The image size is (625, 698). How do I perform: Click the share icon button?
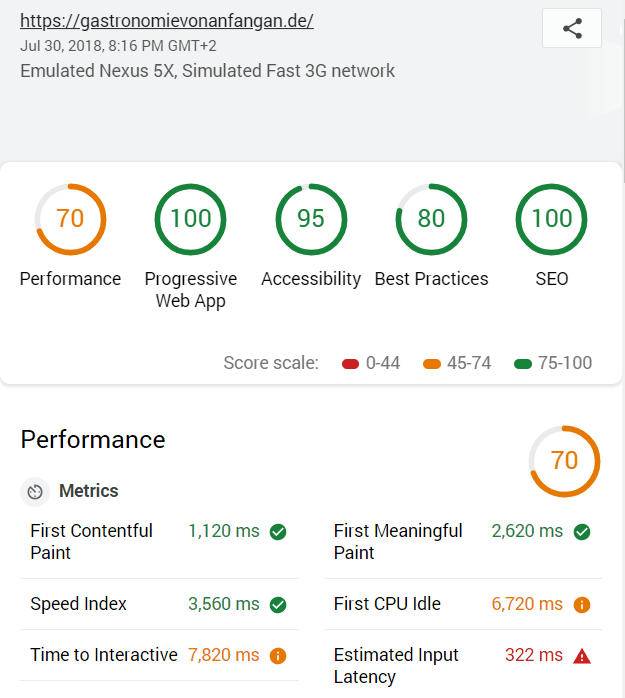[572, 28]
